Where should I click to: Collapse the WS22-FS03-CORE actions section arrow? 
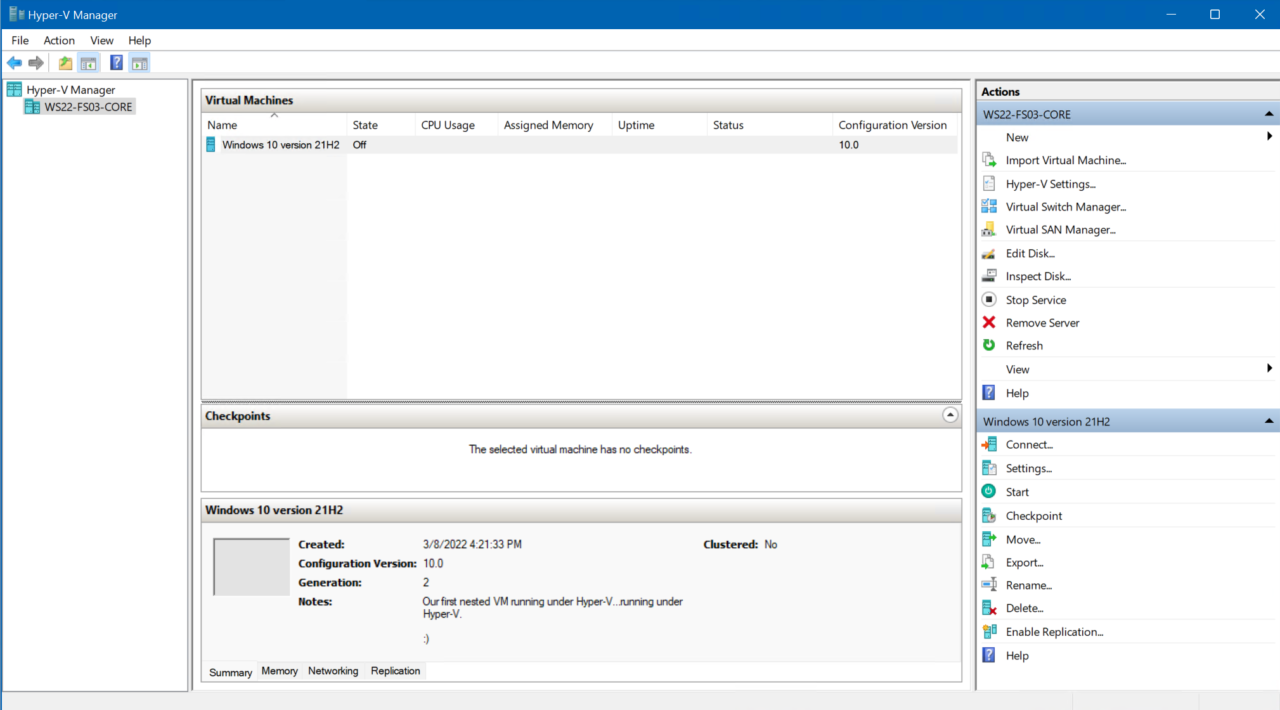tap(1269, 115)
